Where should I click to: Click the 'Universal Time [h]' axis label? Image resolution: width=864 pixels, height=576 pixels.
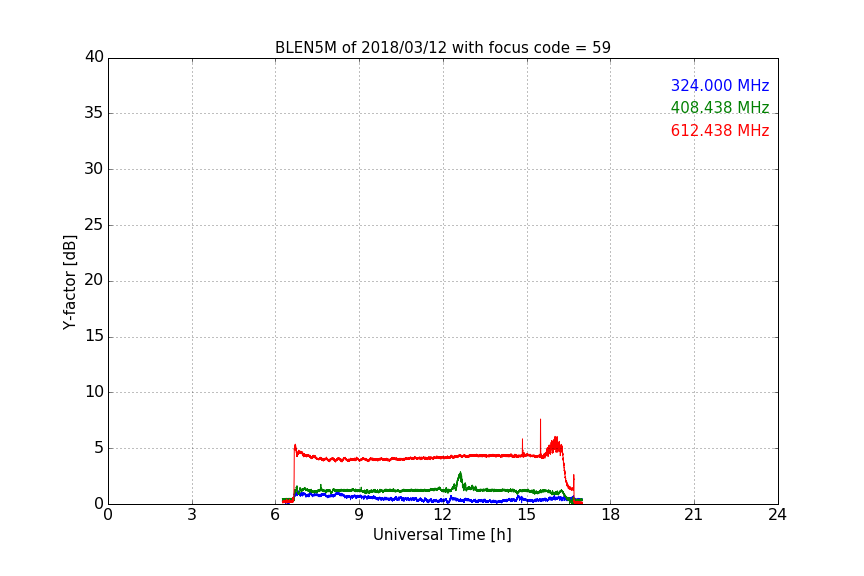(442, 535)
